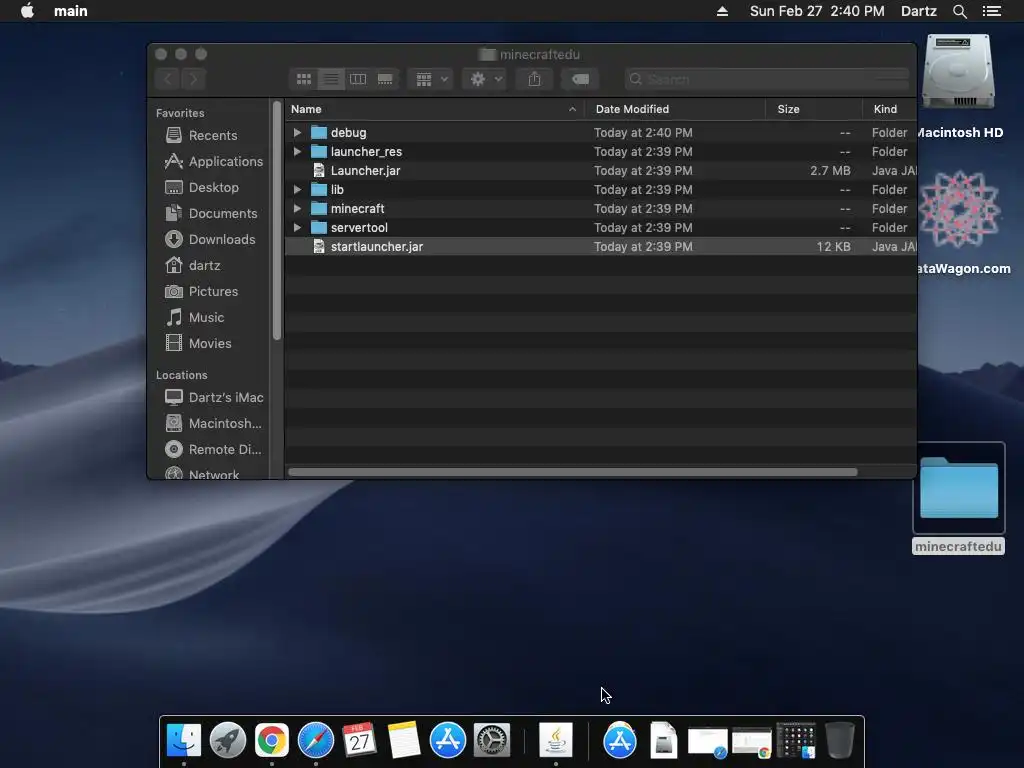Expand the servertool folder
Viewport: 1024px width, 768px height.
pyautogui.click(x=297, y=227)
